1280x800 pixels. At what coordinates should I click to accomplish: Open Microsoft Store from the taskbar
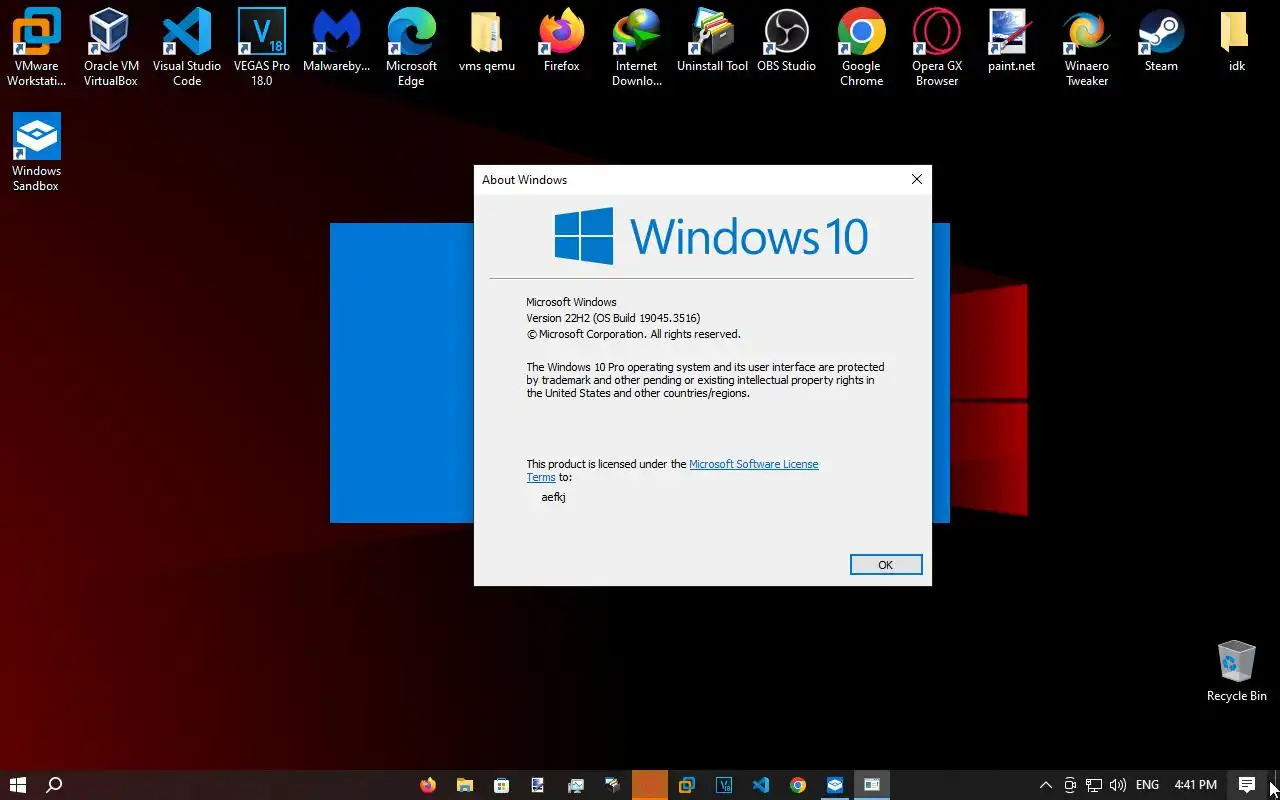pos(502,785)
